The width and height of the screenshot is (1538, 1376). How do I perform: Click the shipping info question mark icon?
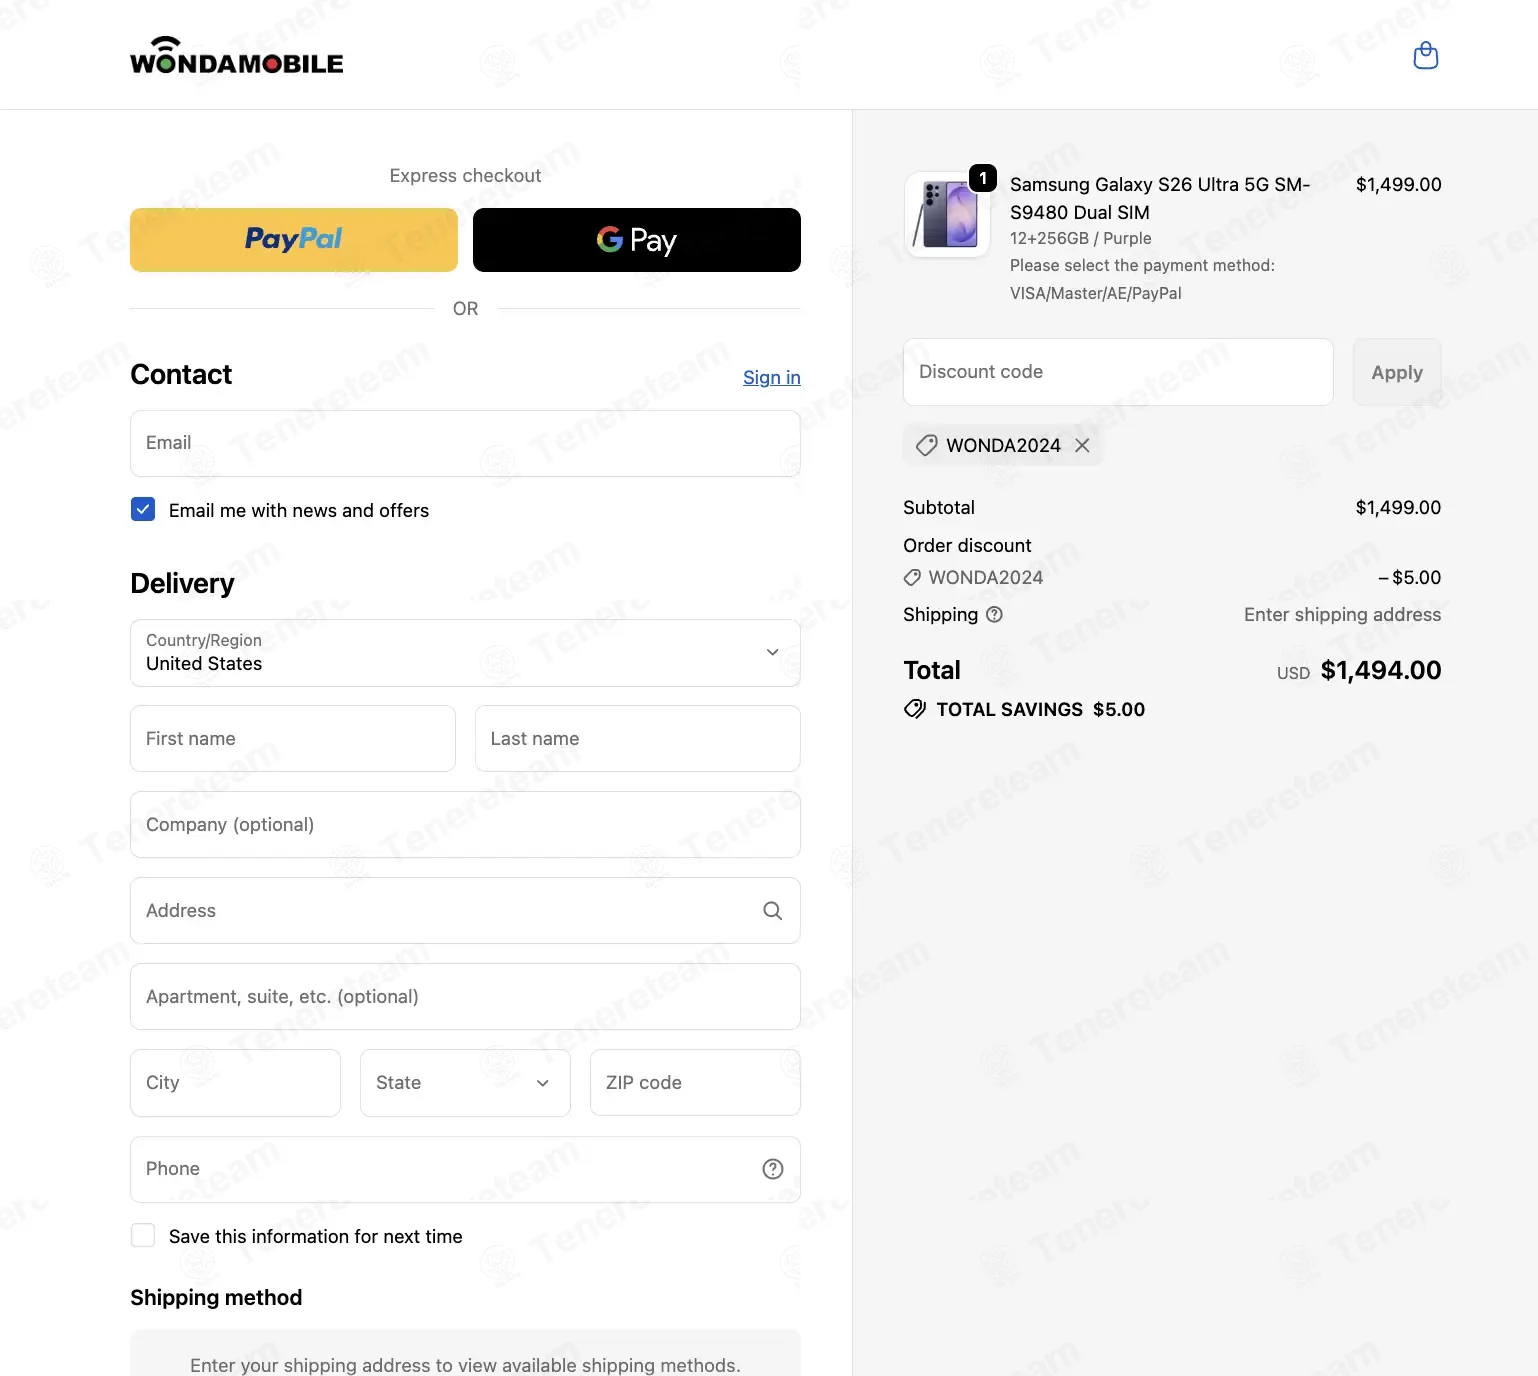pos(994,614)
